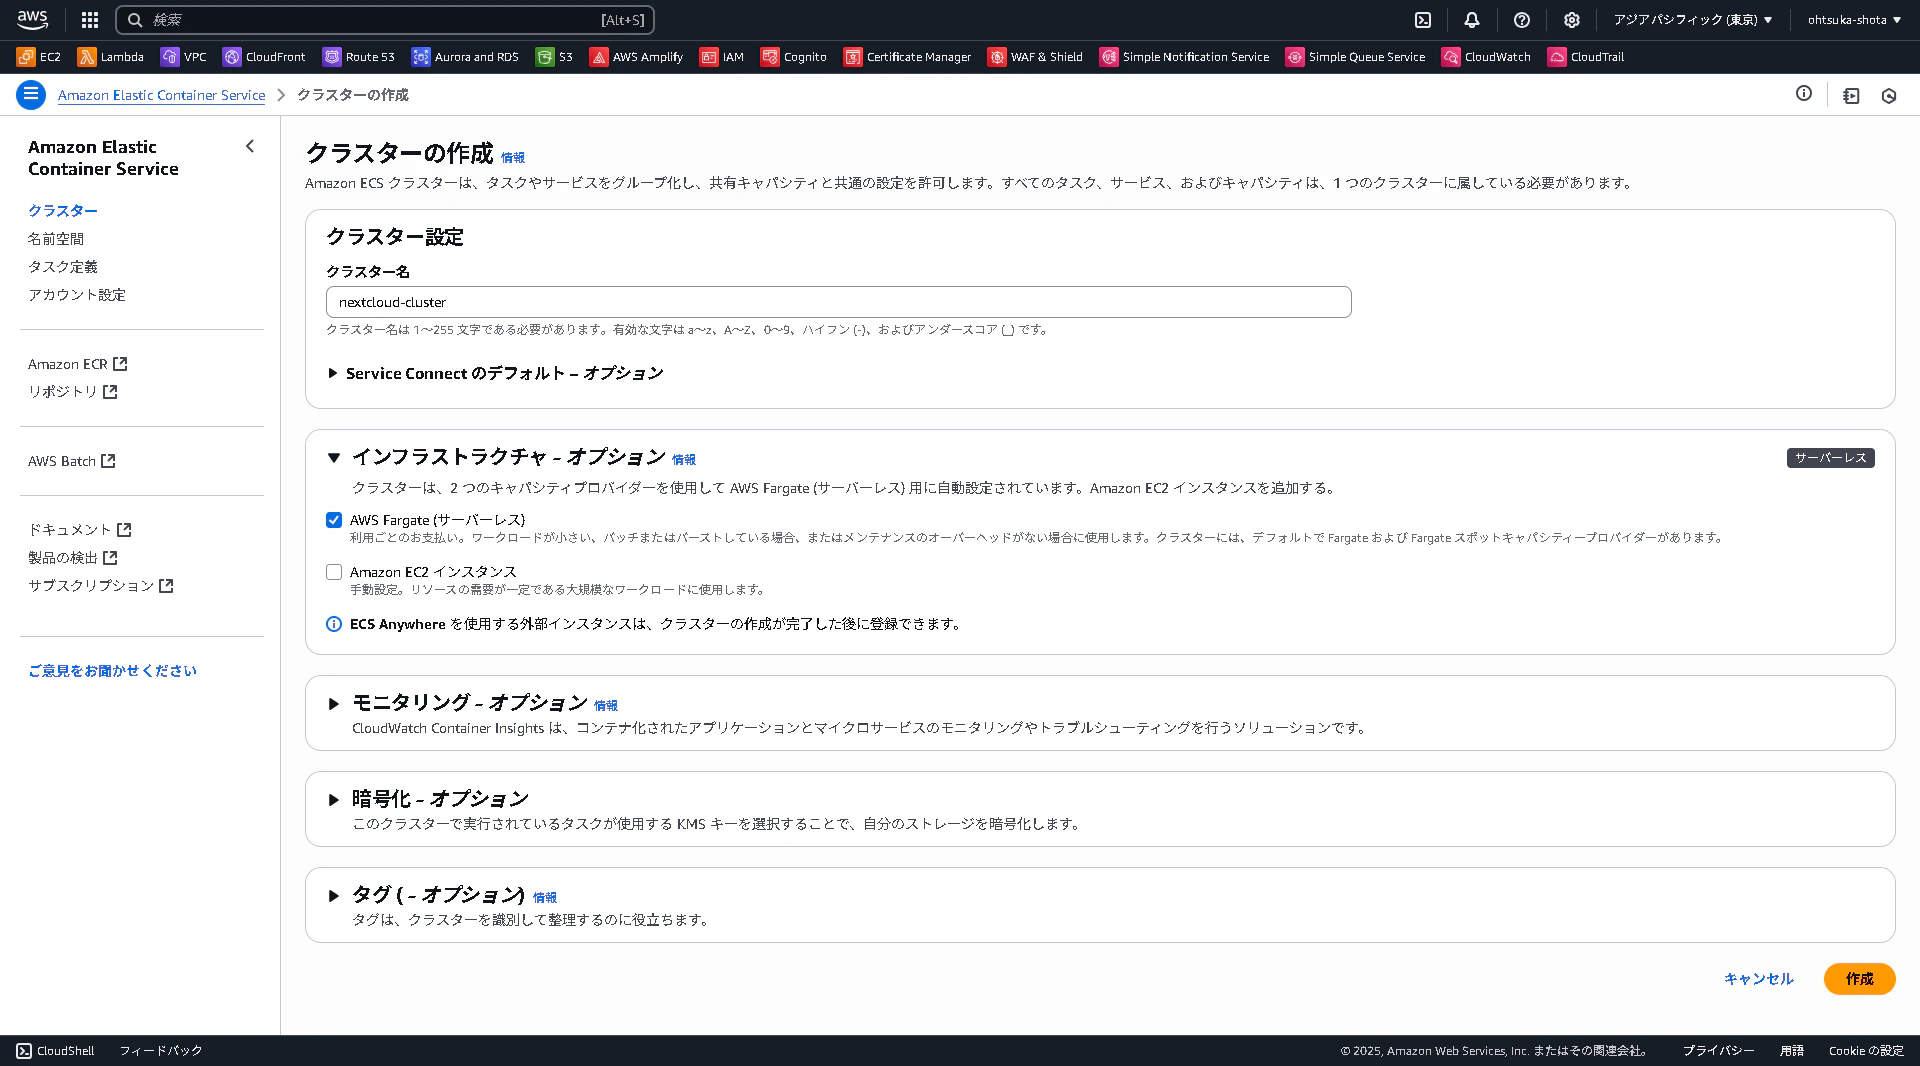This screenshot has width=1920, height=1066.
Task: Open VPC shortcut in favorites bar
Action: tap(184, 57)
